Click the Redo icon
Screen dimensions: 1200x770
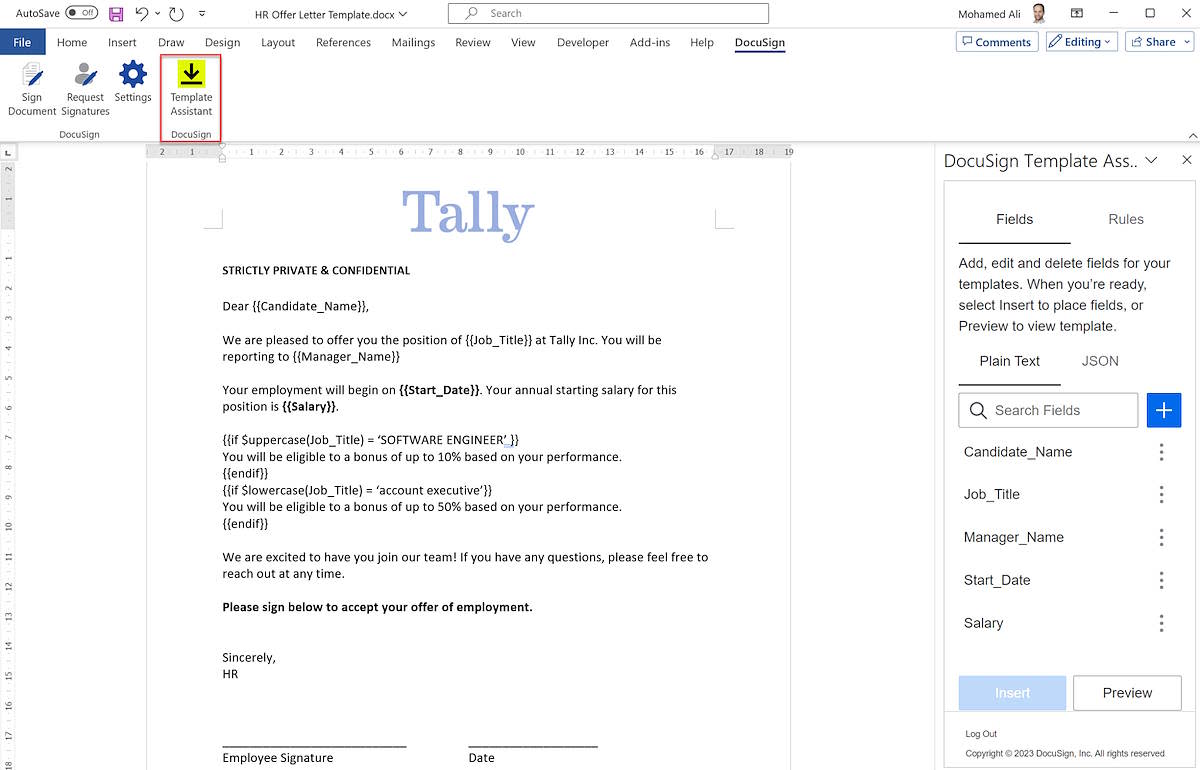point(174,12)
